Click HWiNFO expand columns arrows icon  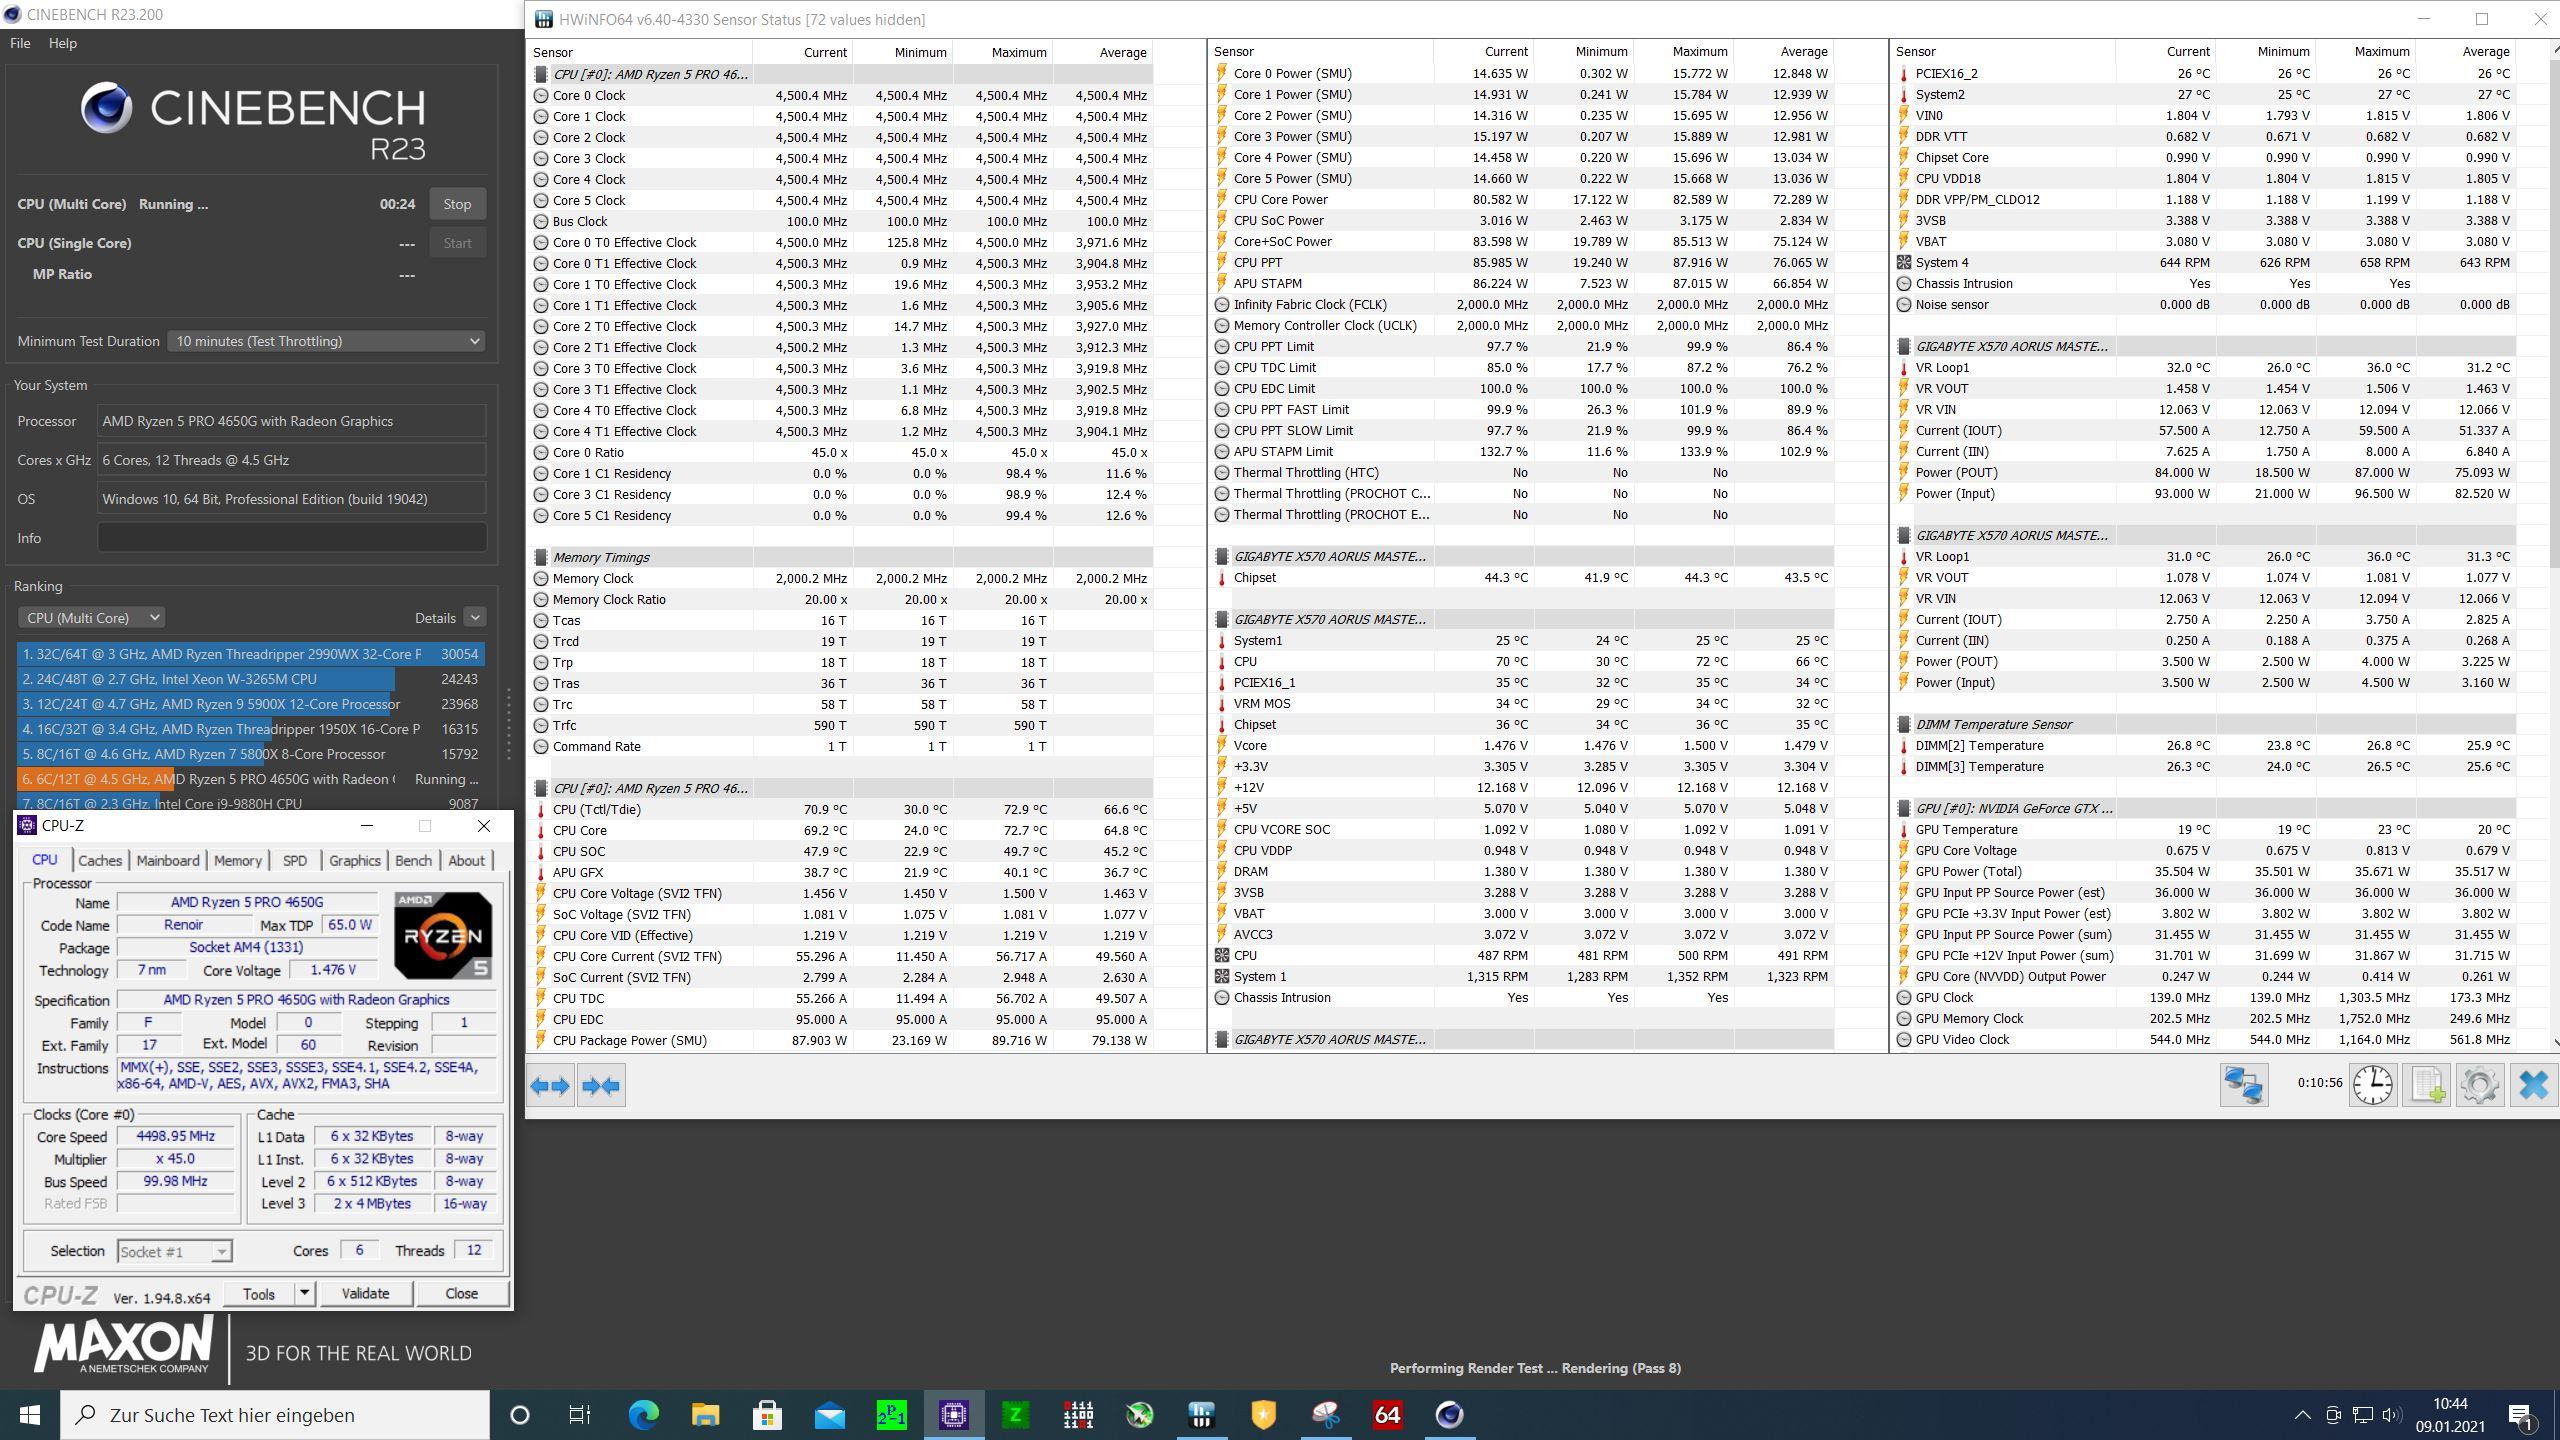pos(550,1086)
